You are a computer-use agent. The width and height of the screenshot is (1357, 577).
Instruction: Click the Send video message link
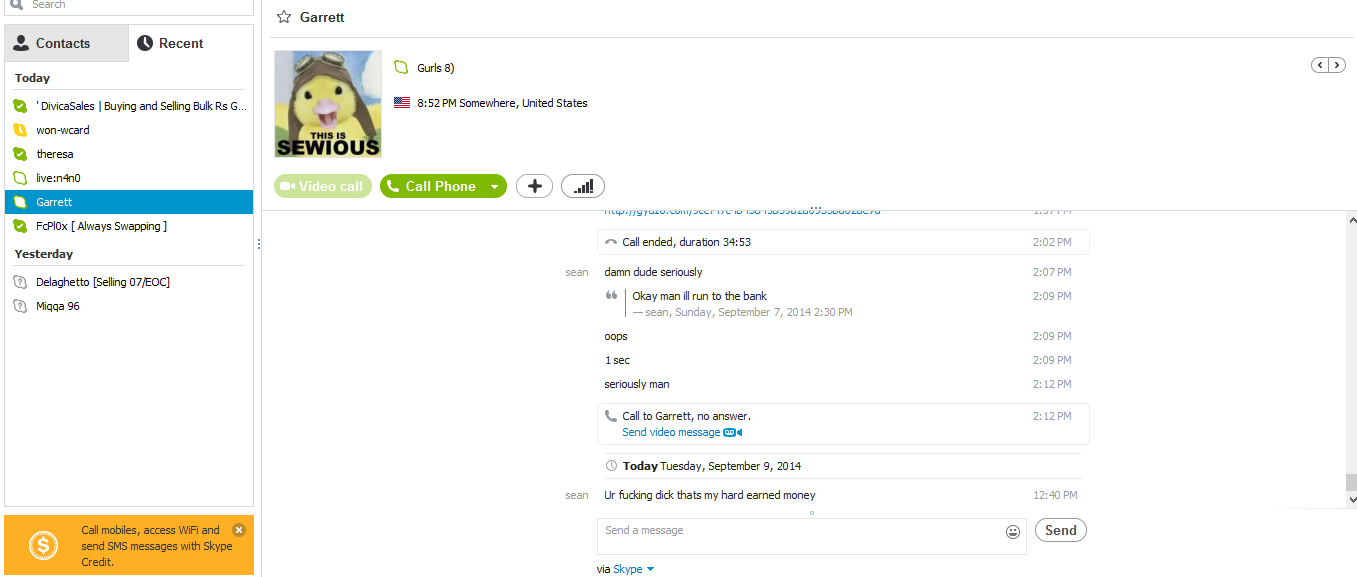(x=671, y=433)
